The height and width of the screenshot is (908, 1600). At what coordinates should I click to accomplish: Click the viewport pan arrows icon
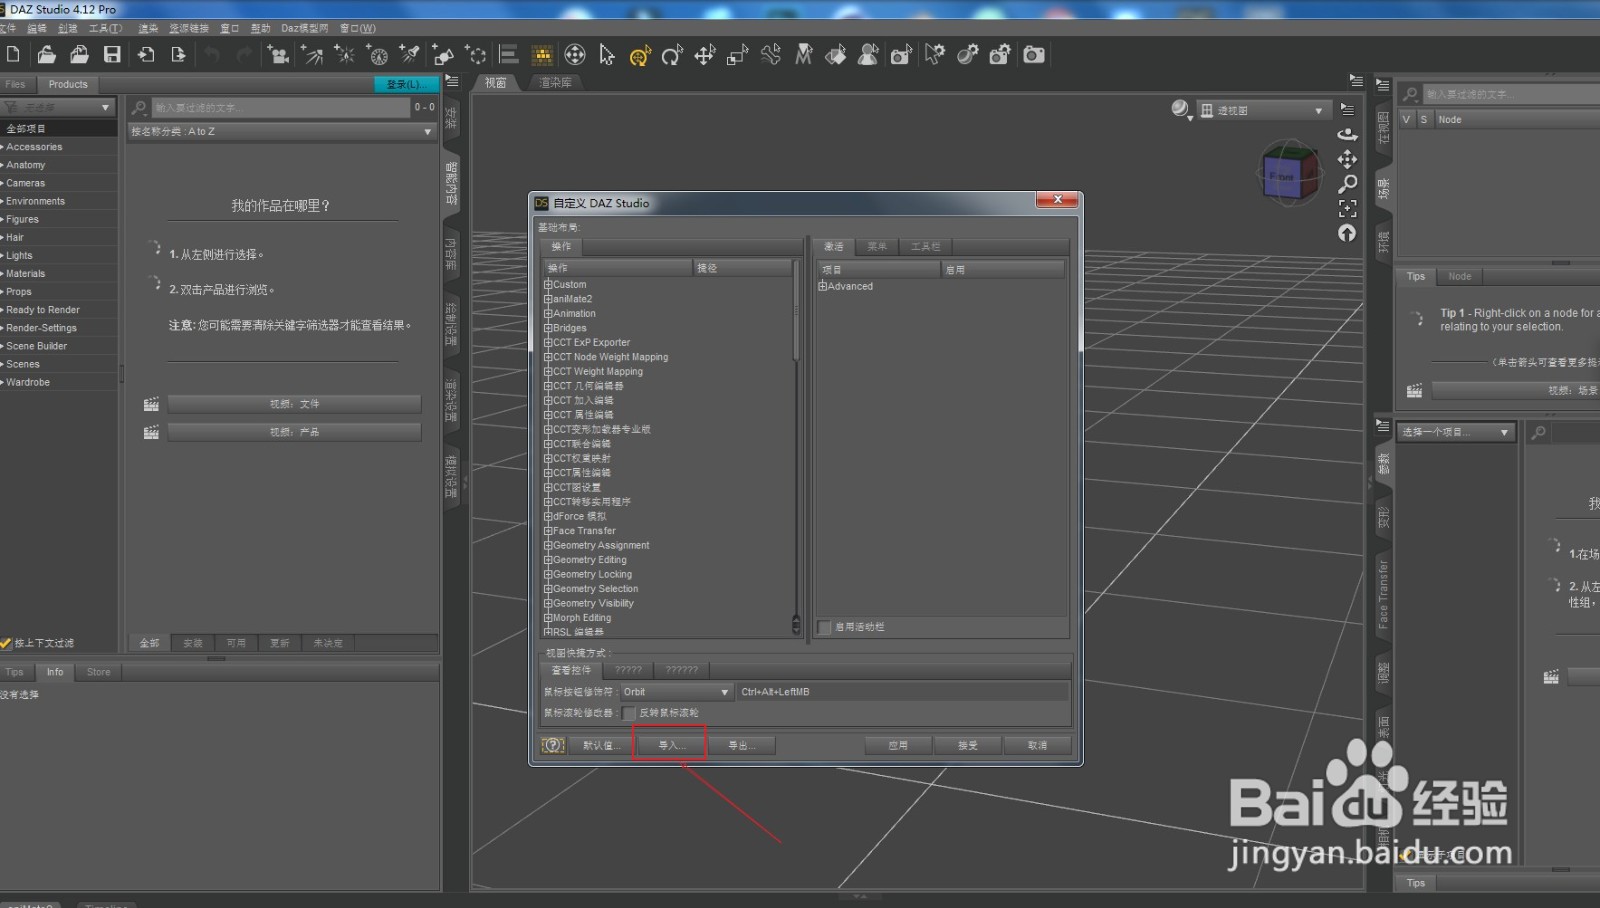pos(1348,159)
